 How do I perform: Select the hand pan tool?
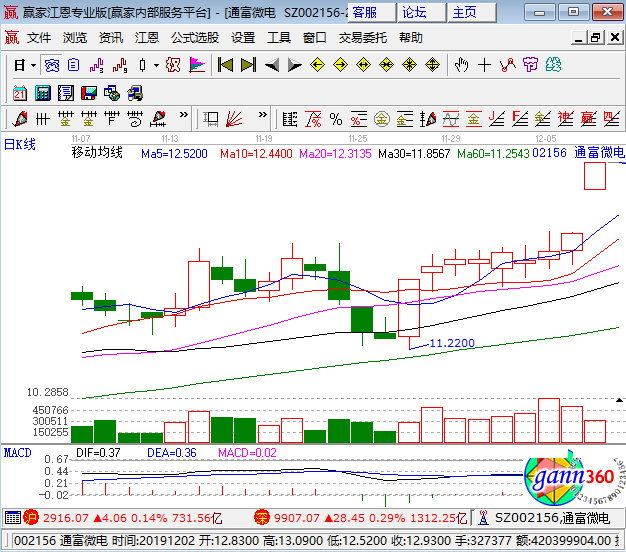coord(462,65)
